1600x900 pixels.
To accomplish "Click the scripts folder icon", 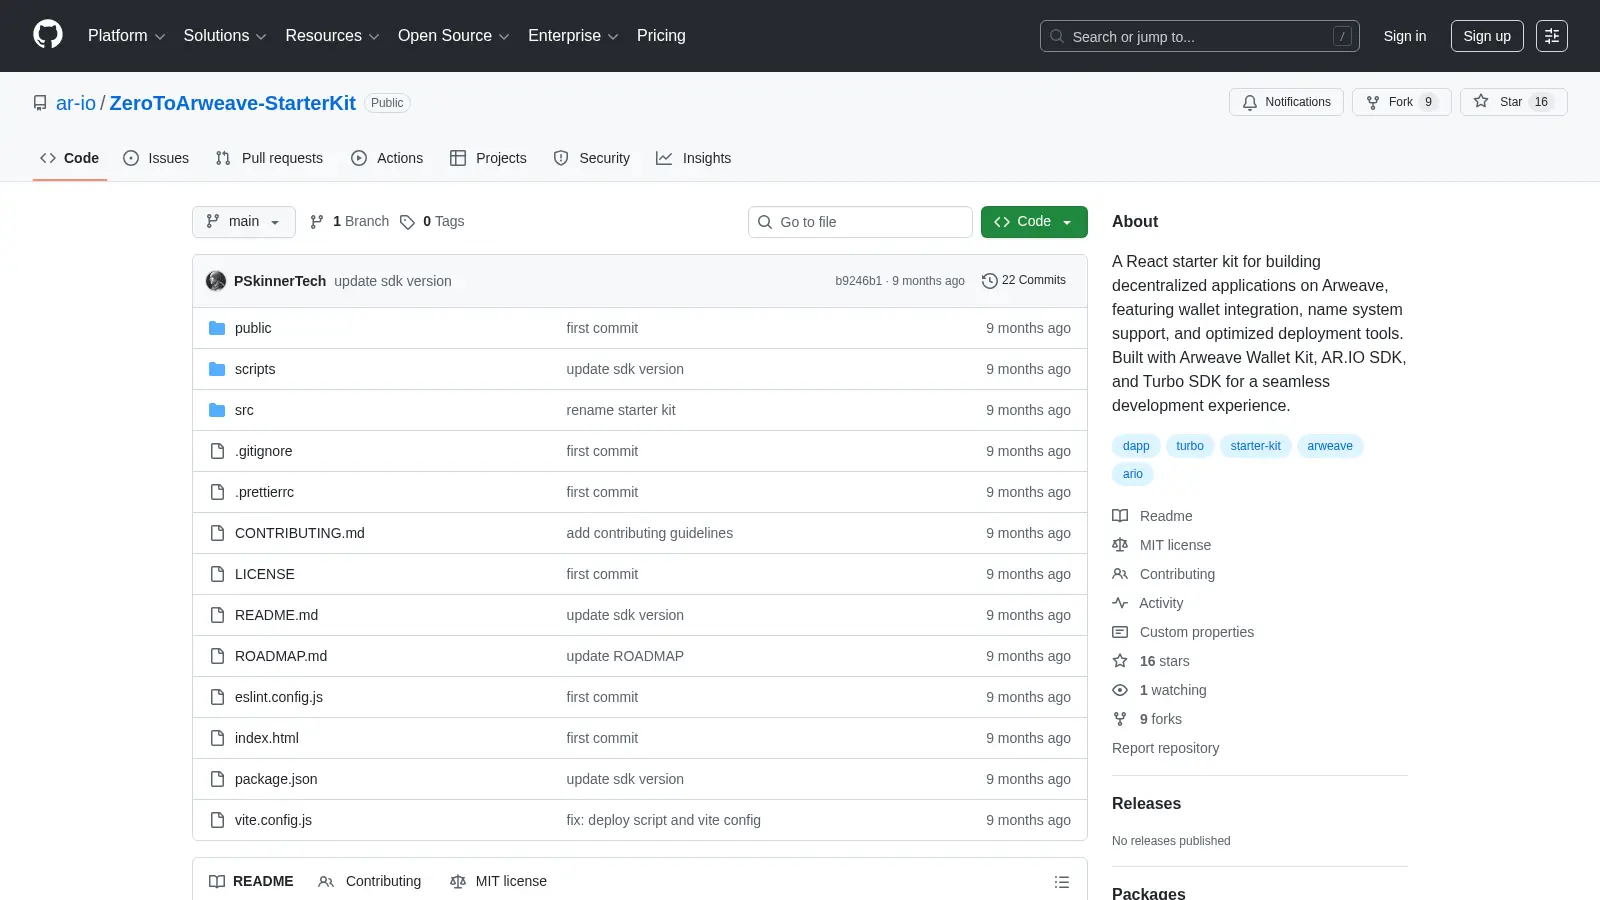I will (217, 369).
